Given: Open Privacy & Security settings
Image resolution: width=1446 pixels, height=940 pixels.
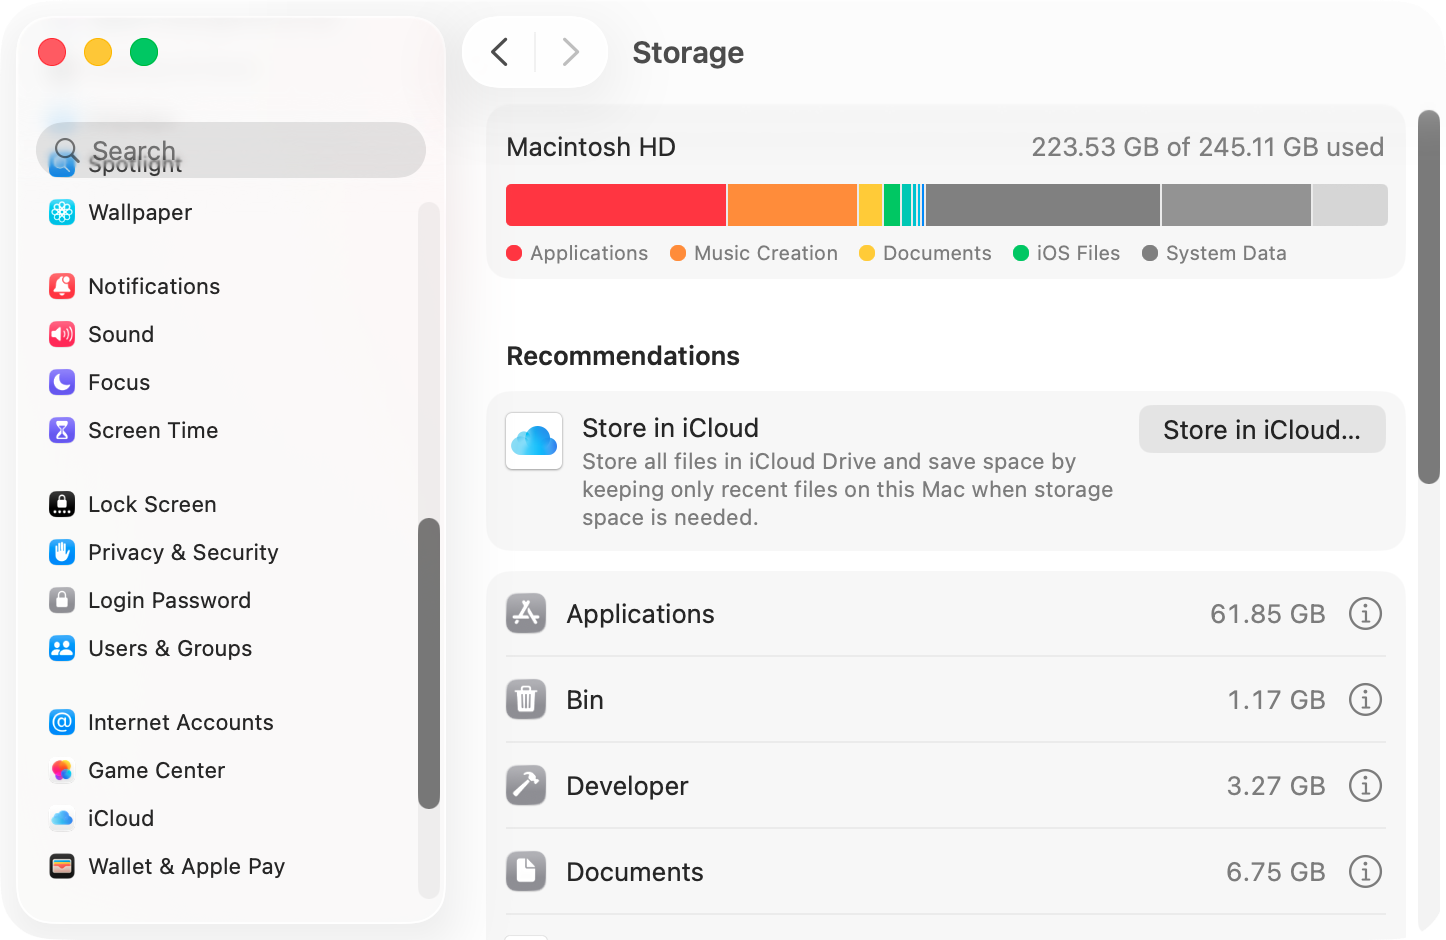Looking at the screenshot, I should pyautogui.click(x=183, y=552).
